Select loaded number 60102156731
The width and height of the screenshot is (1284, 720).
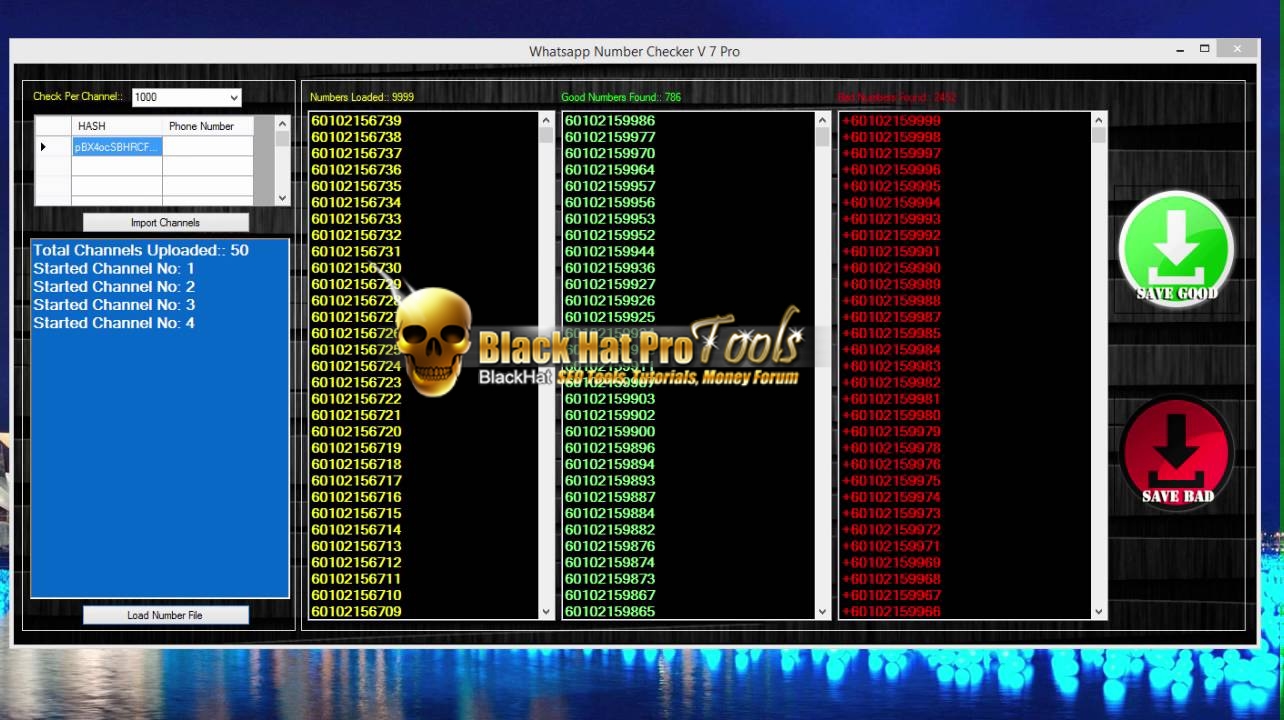point(356,252)
